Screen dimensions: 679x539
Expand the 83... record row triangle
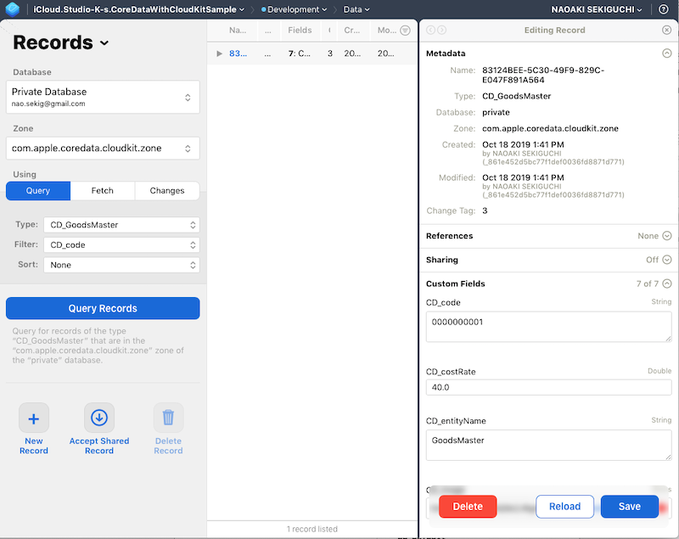pos(219,53)
